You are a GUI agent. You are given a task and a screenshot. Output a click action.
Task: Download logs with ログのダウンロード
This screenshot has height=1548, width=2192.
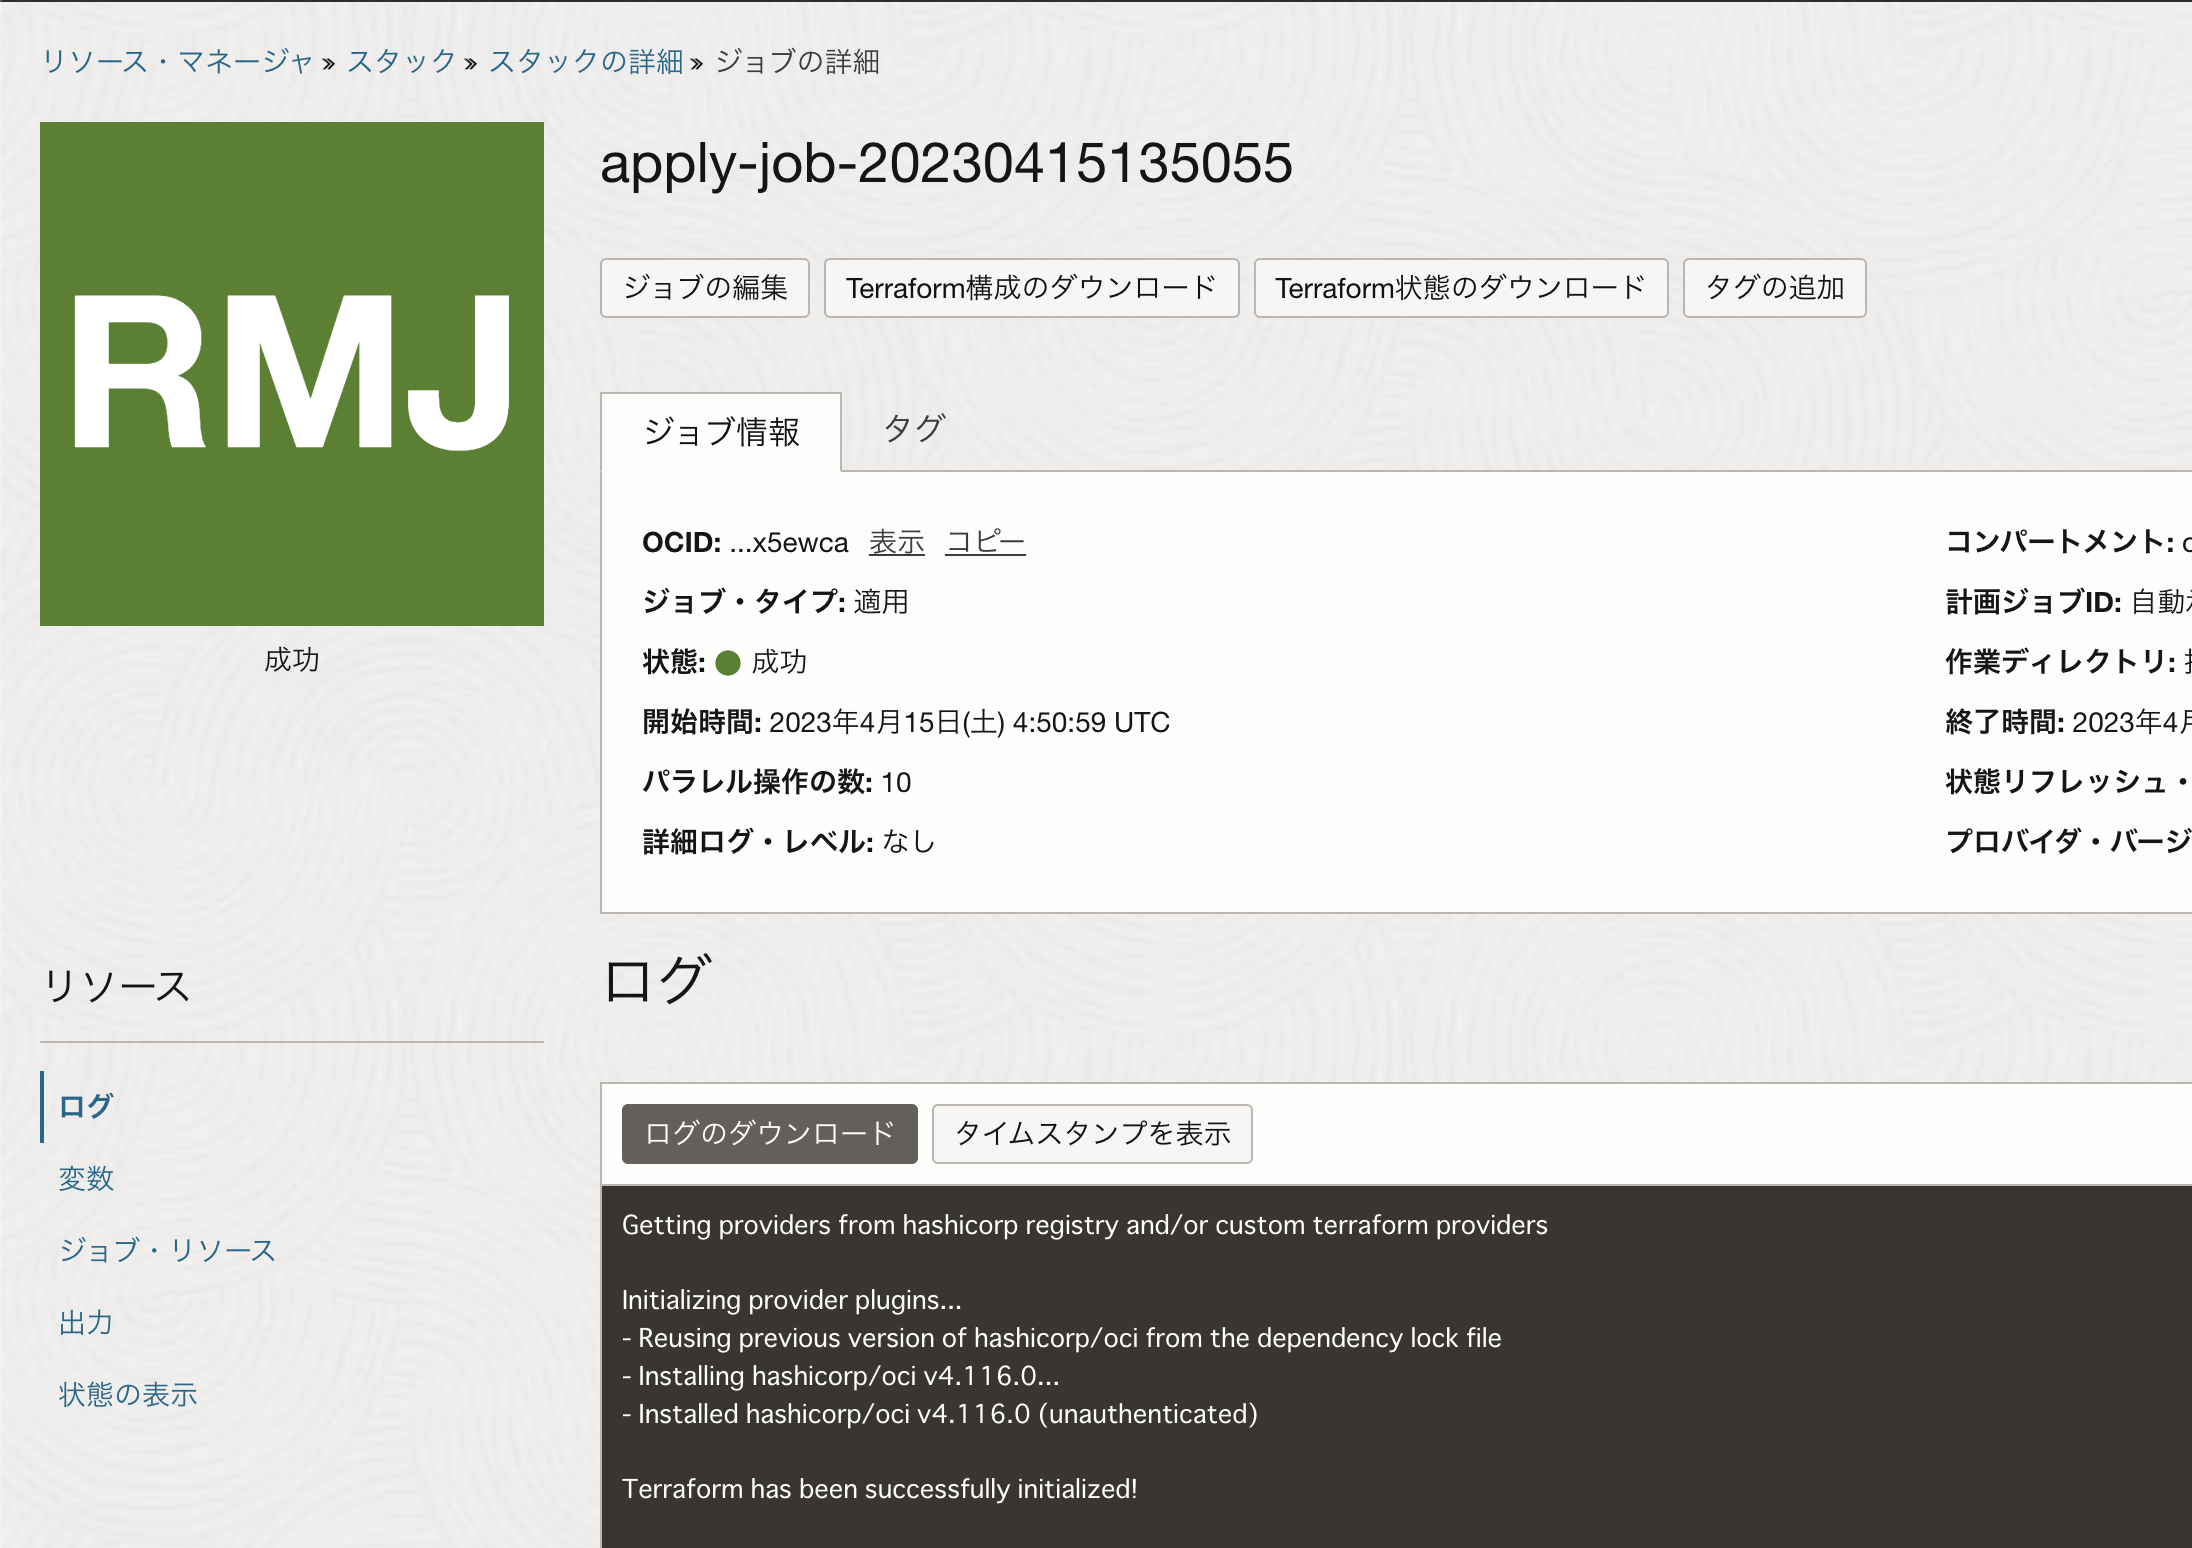[x=769, y=1134]
